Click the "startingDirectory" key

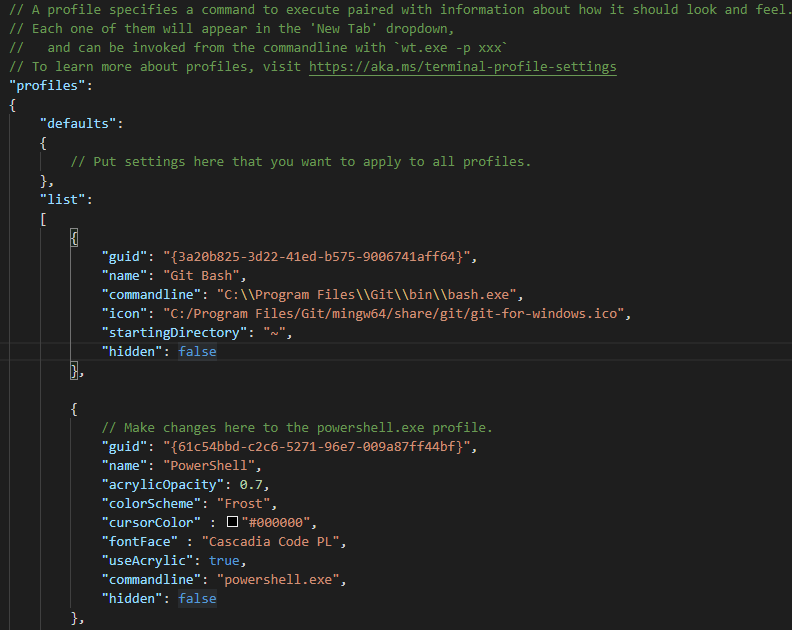[x=174, y=333]
